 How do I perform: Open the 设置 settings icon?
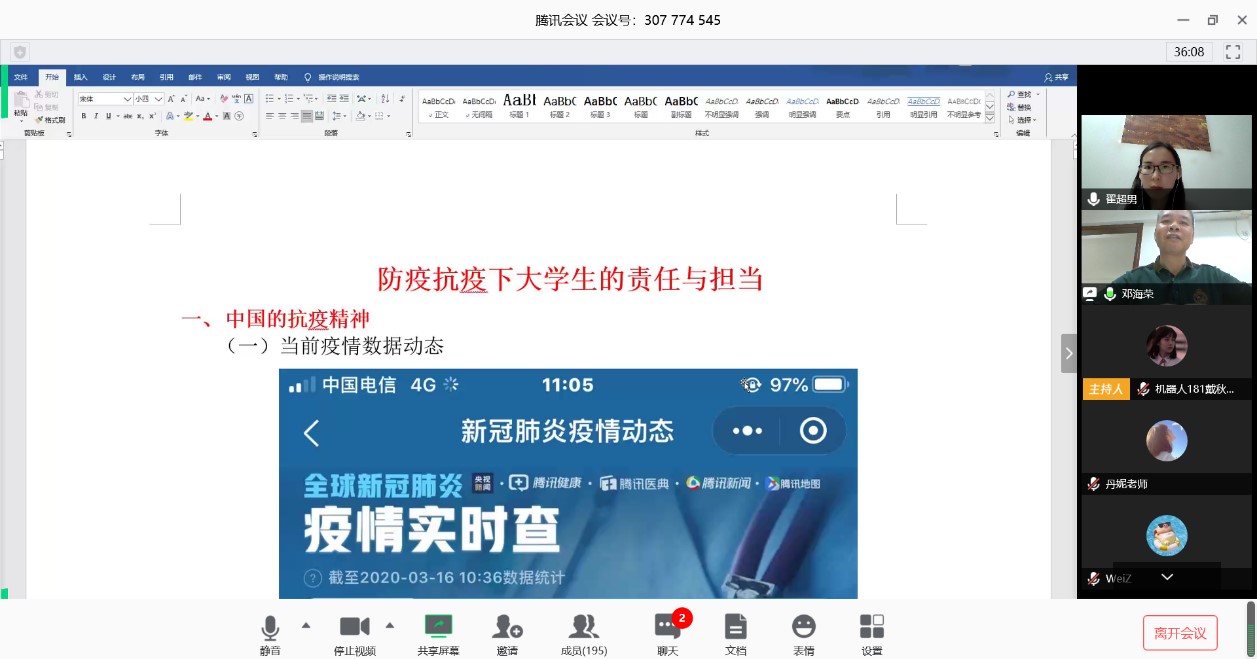872,633
